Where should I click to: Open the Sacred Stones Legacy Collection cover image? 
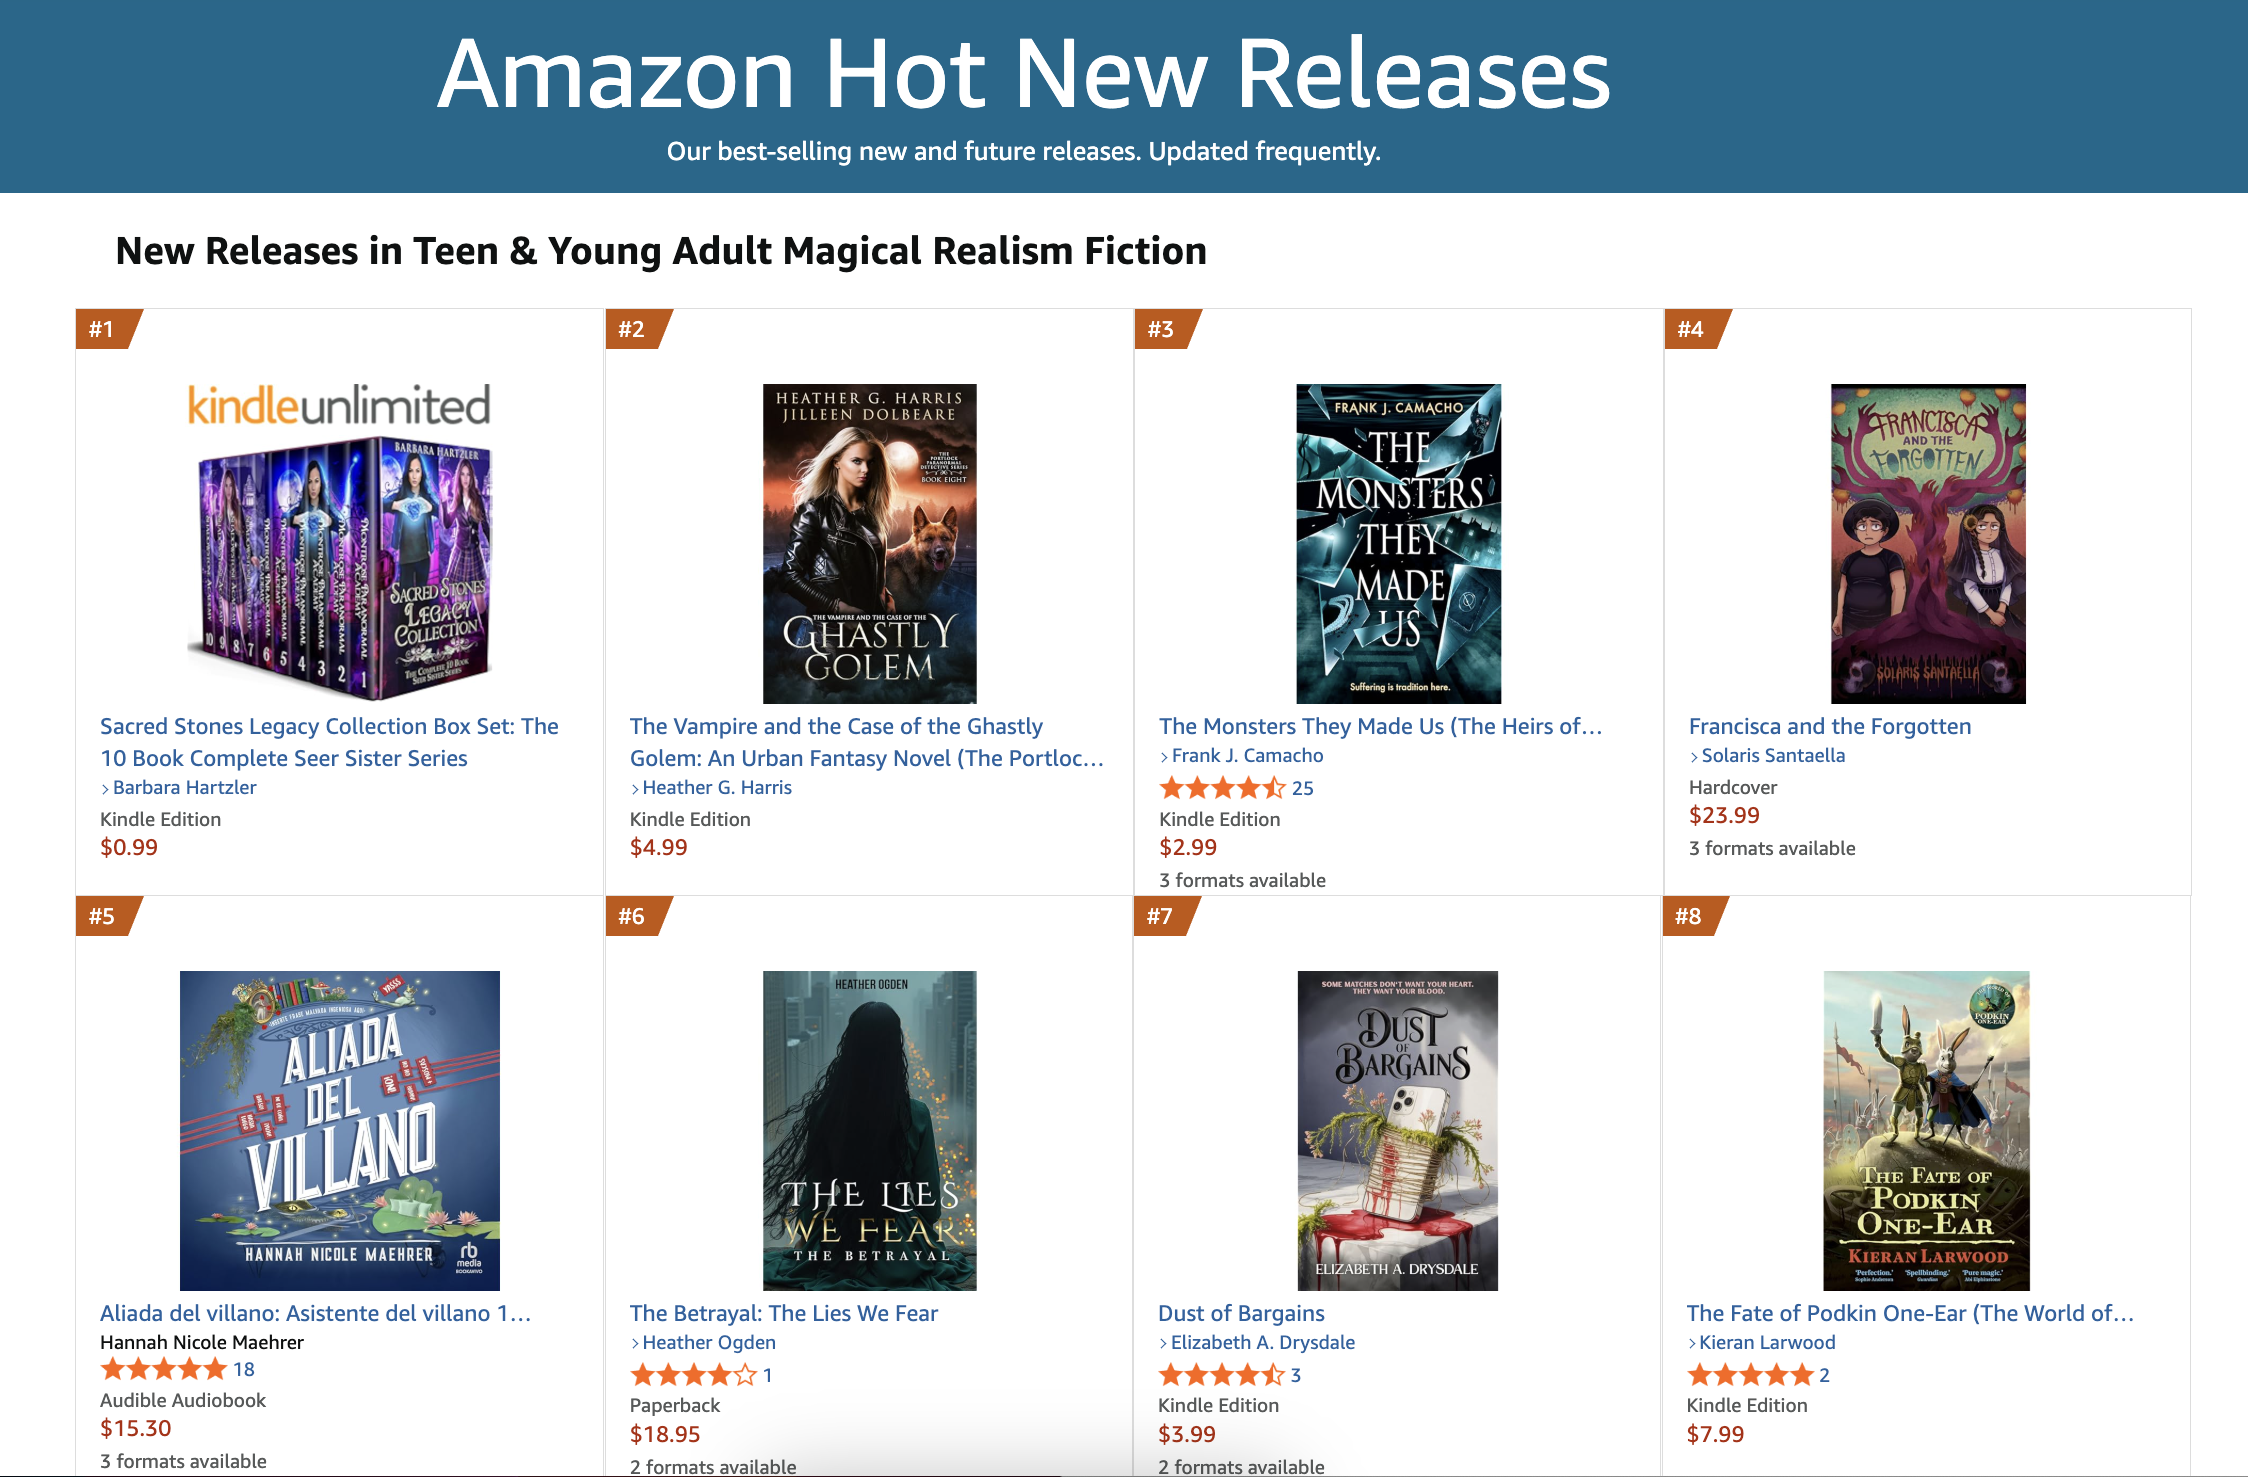point(339,543)
